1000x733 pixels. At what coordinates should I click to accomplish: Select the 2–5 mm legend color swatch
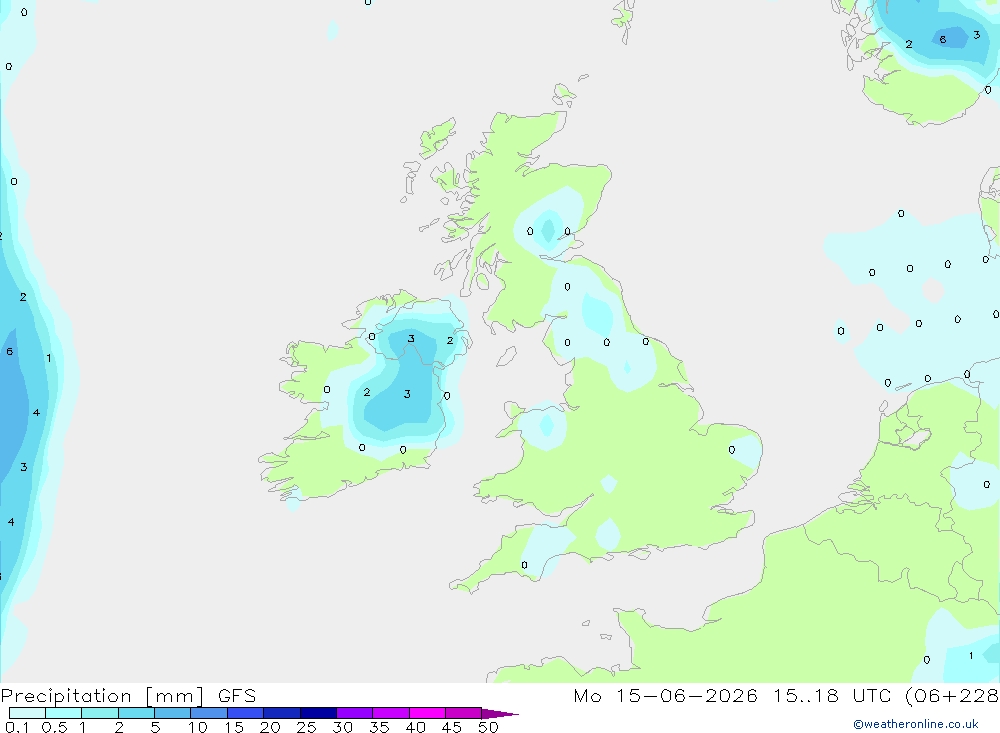[136, 713]
